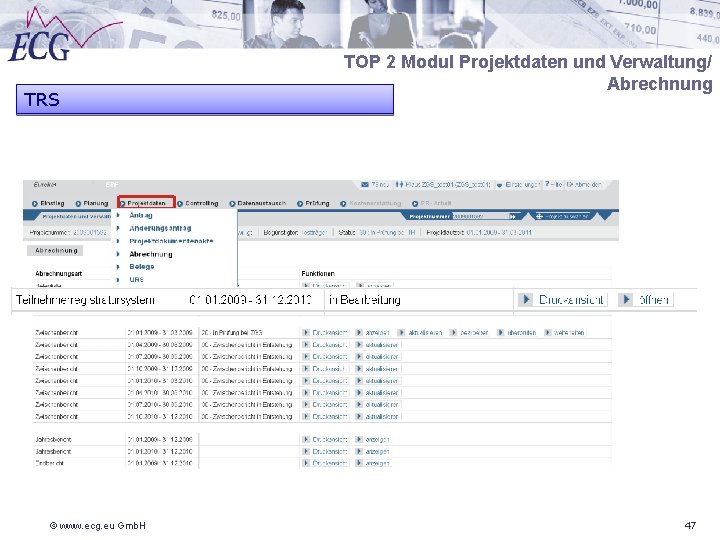
Task: Click Druckansicht for Zwischenbericht 01.10.2009 - 31.12.2009
Action: tap(325, 368)
